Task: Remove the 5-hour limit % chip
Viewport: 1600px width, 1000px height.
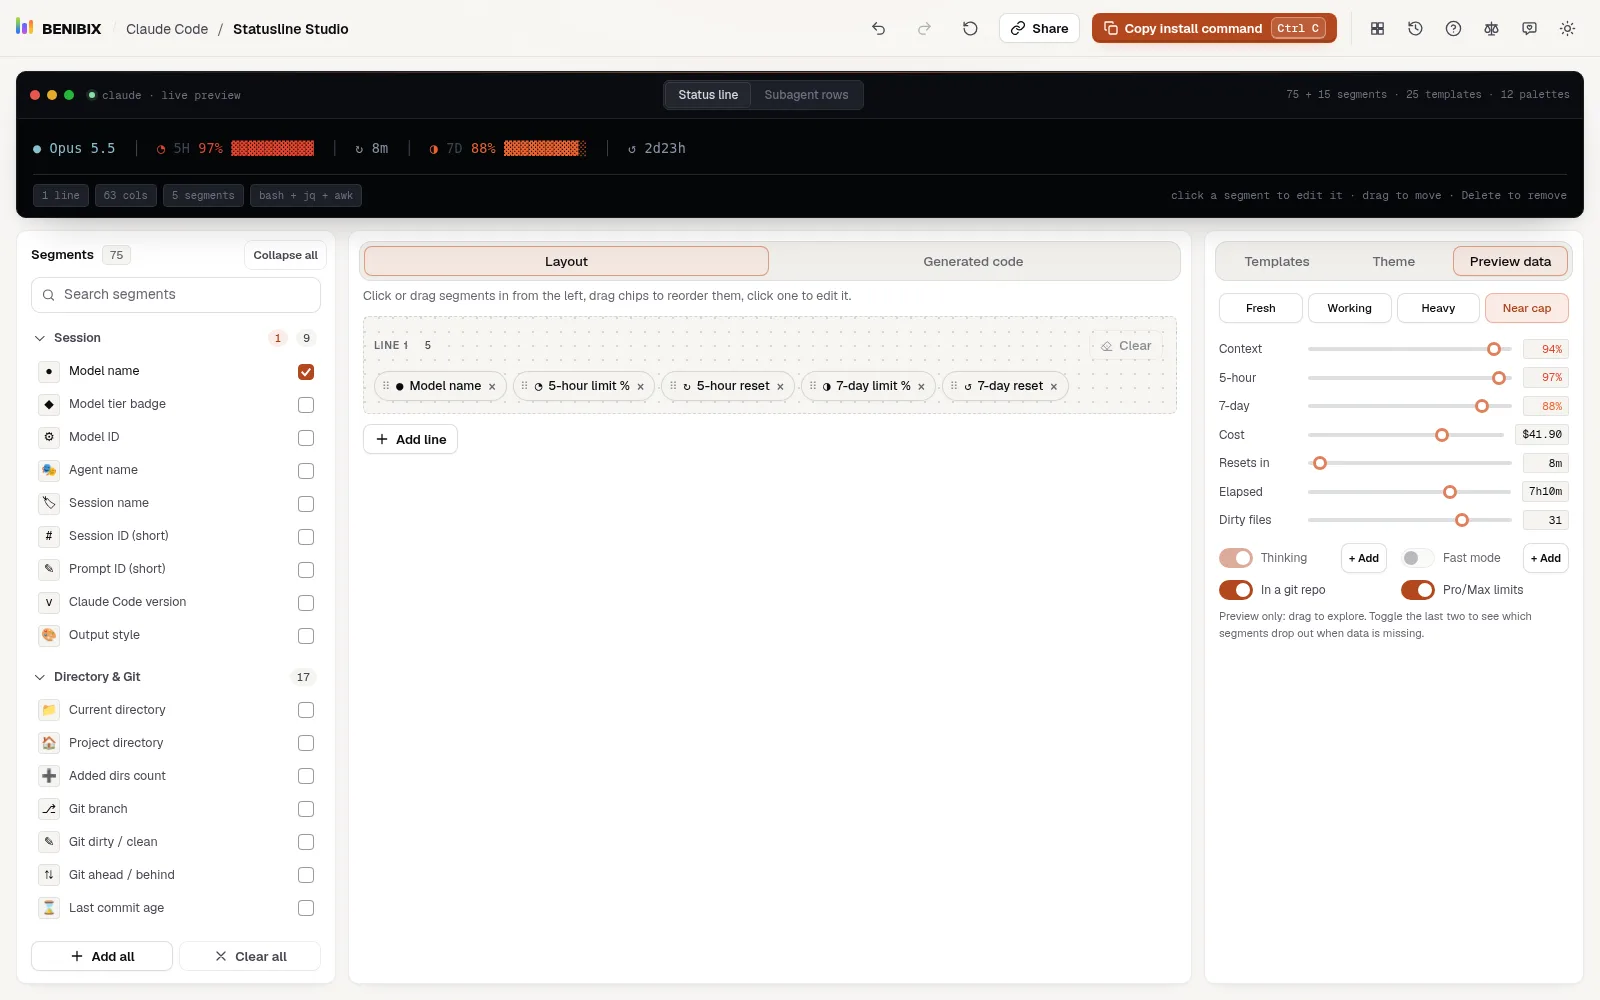Action: pos(640,387)
